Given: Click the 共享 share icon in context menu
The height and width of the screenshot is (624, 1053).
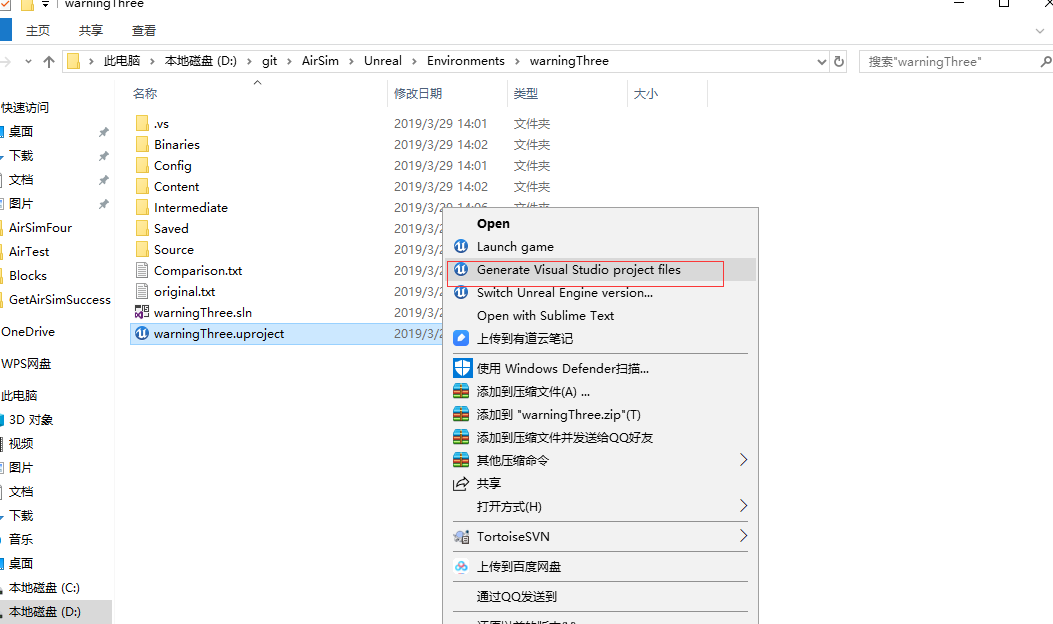Looking at the screenshot, I should click(x=463, y=483).
